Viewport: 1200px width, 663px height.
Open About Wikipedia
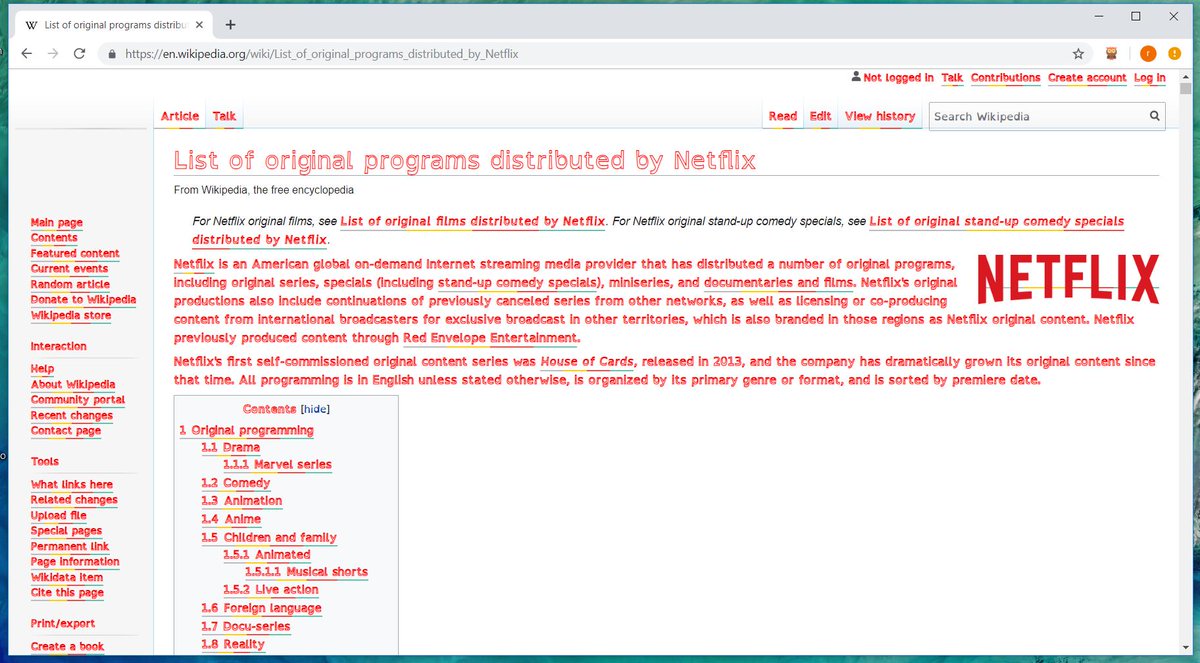[73, 385]
